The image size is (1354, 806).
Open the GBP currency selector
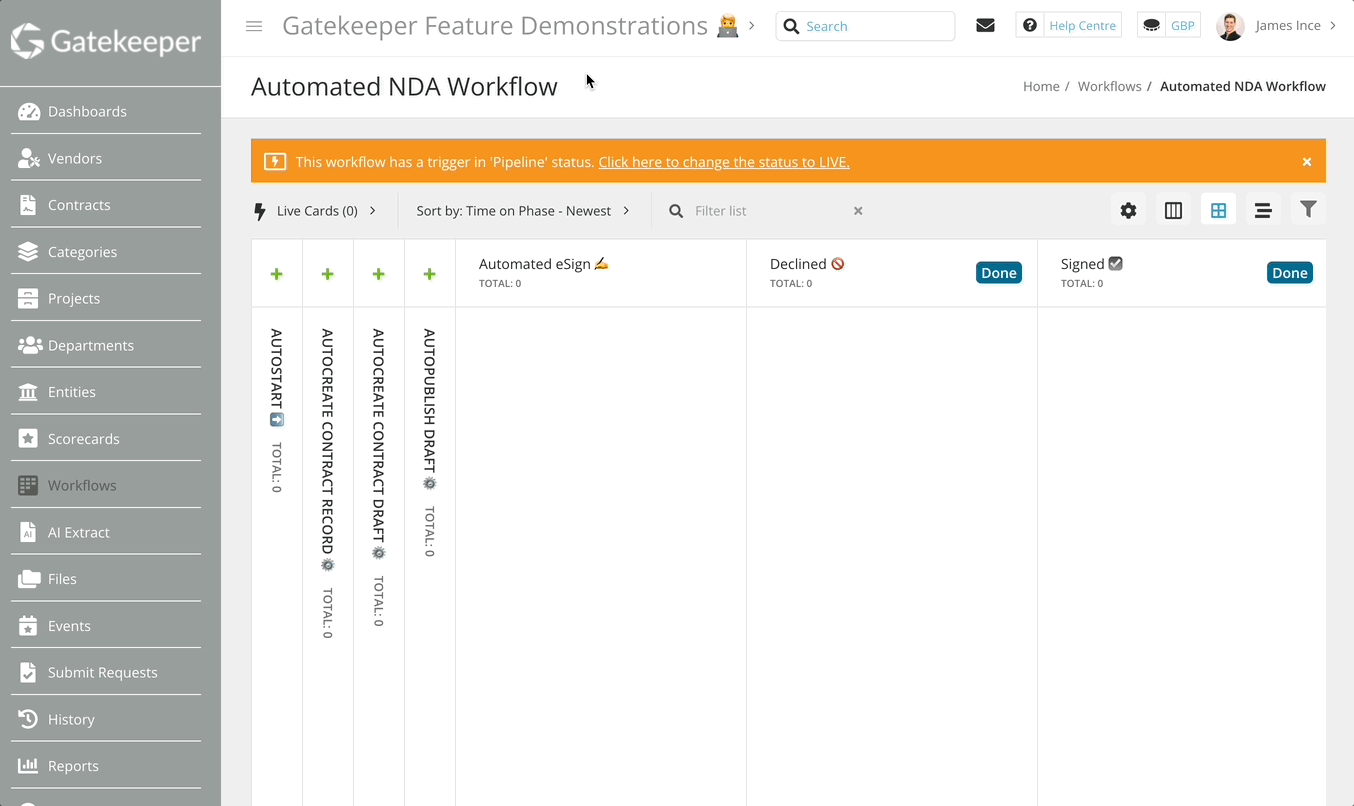[x=1168, y=25]
